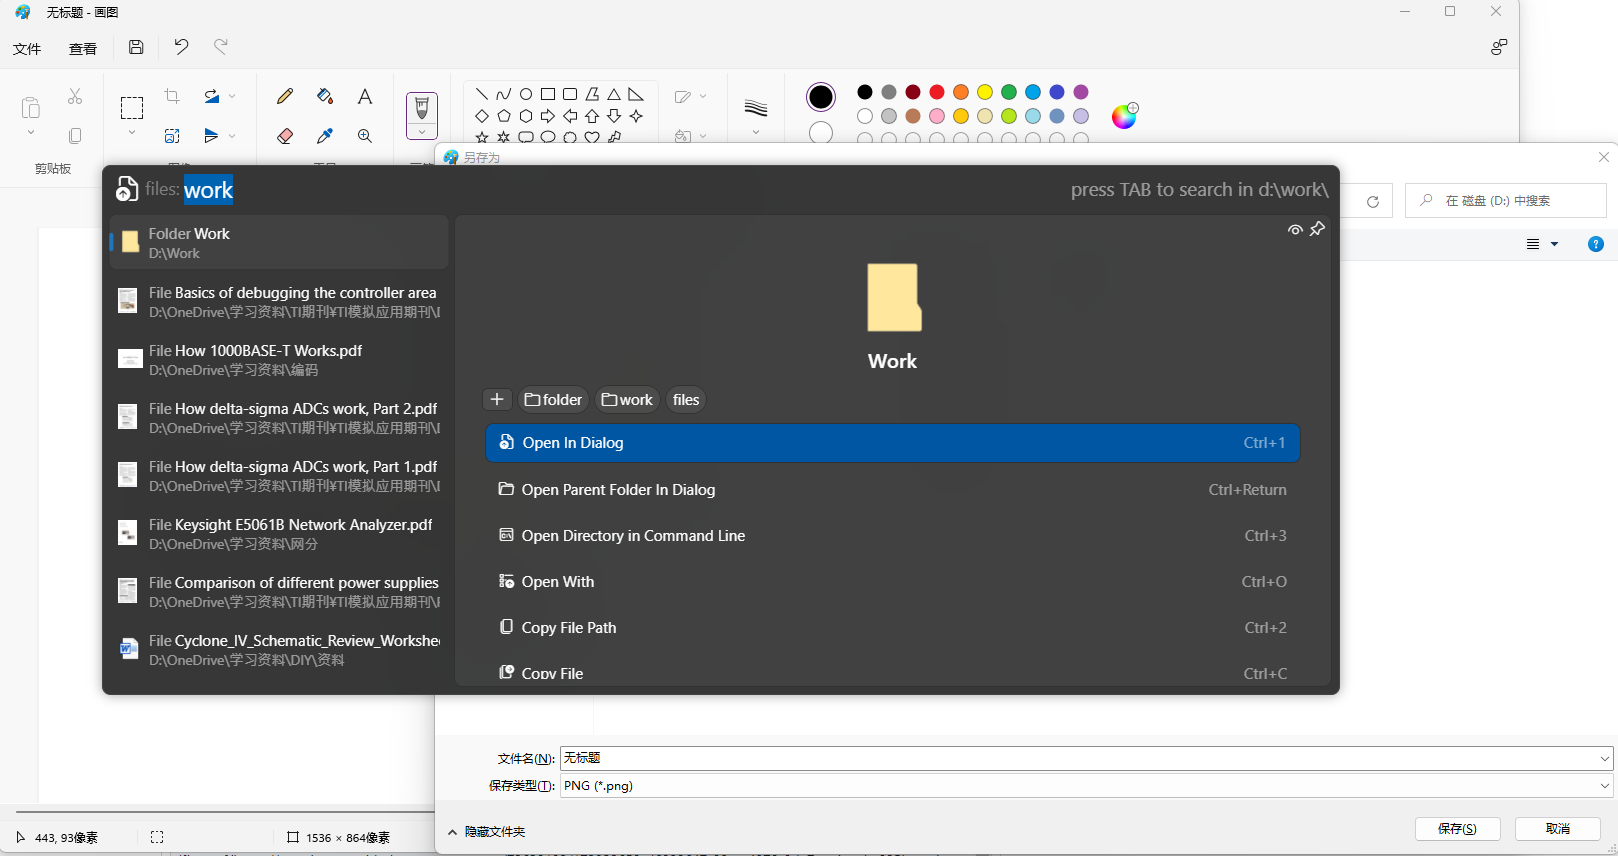
Task: Toggle the pin icon in launcher
Action: pyautogui.click(x=1318, y=229)
